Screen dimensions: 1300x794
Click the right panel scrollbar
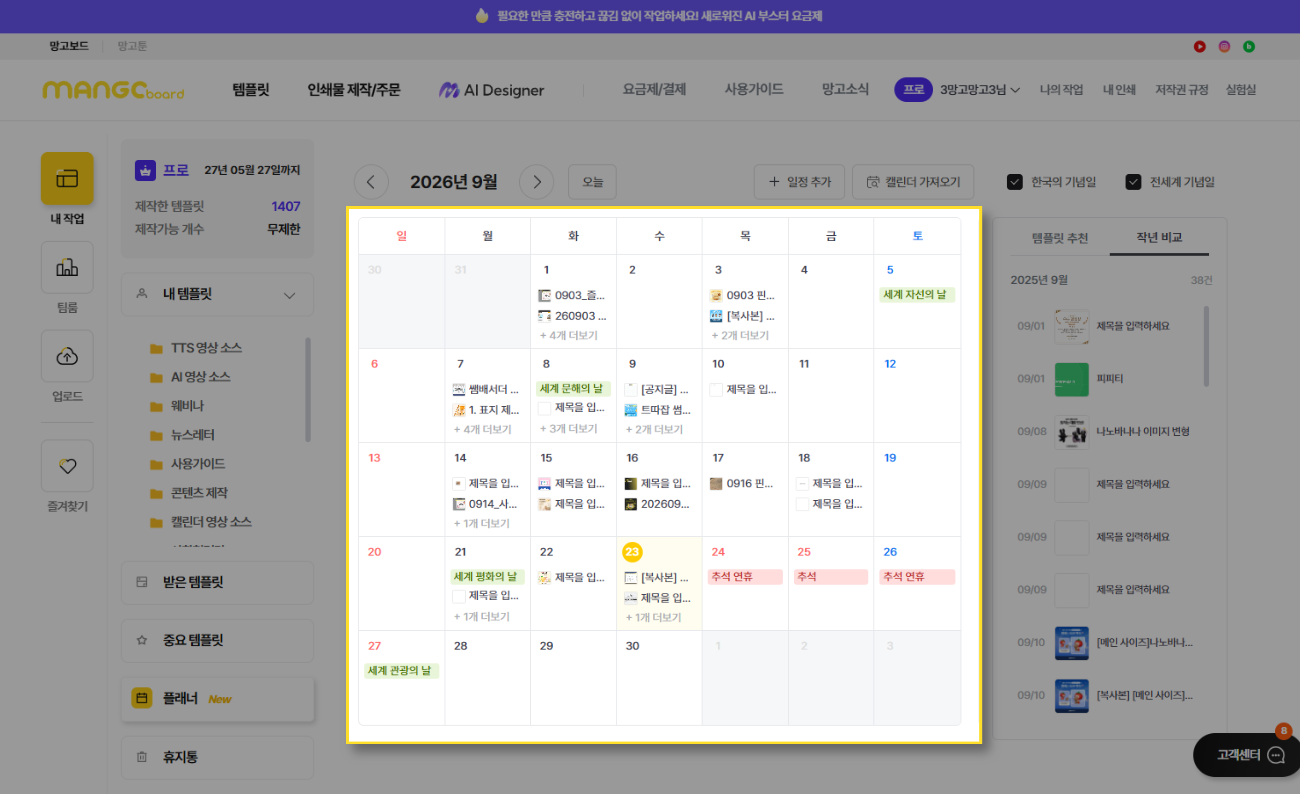tap(1206, 345)
